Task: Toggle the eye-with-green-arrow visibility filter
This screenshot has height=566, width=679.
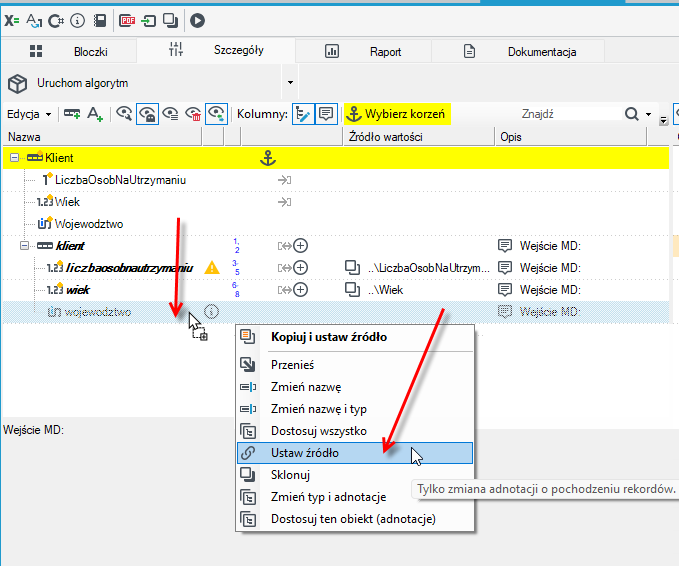Action: click(x=216, y=114)
